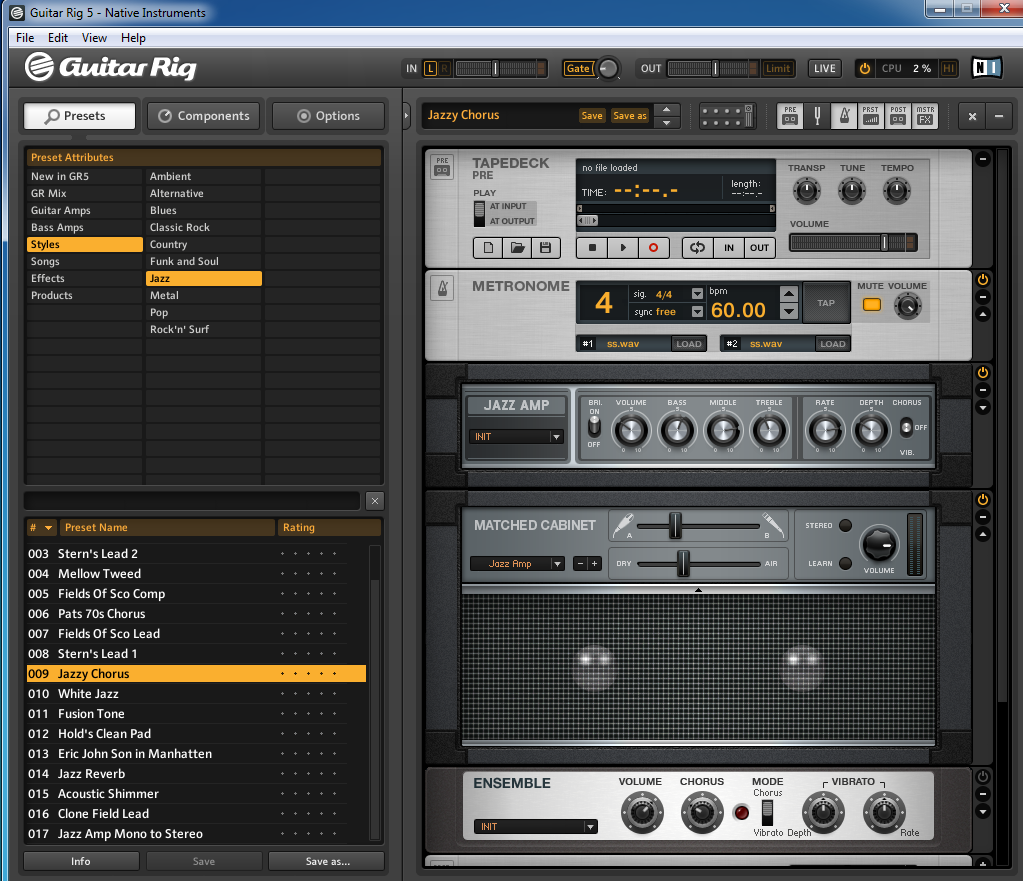Image resolution: width=1023 pixels, height=881 pixels.
Task: Open the File menu
Action: tap(25, 38)
